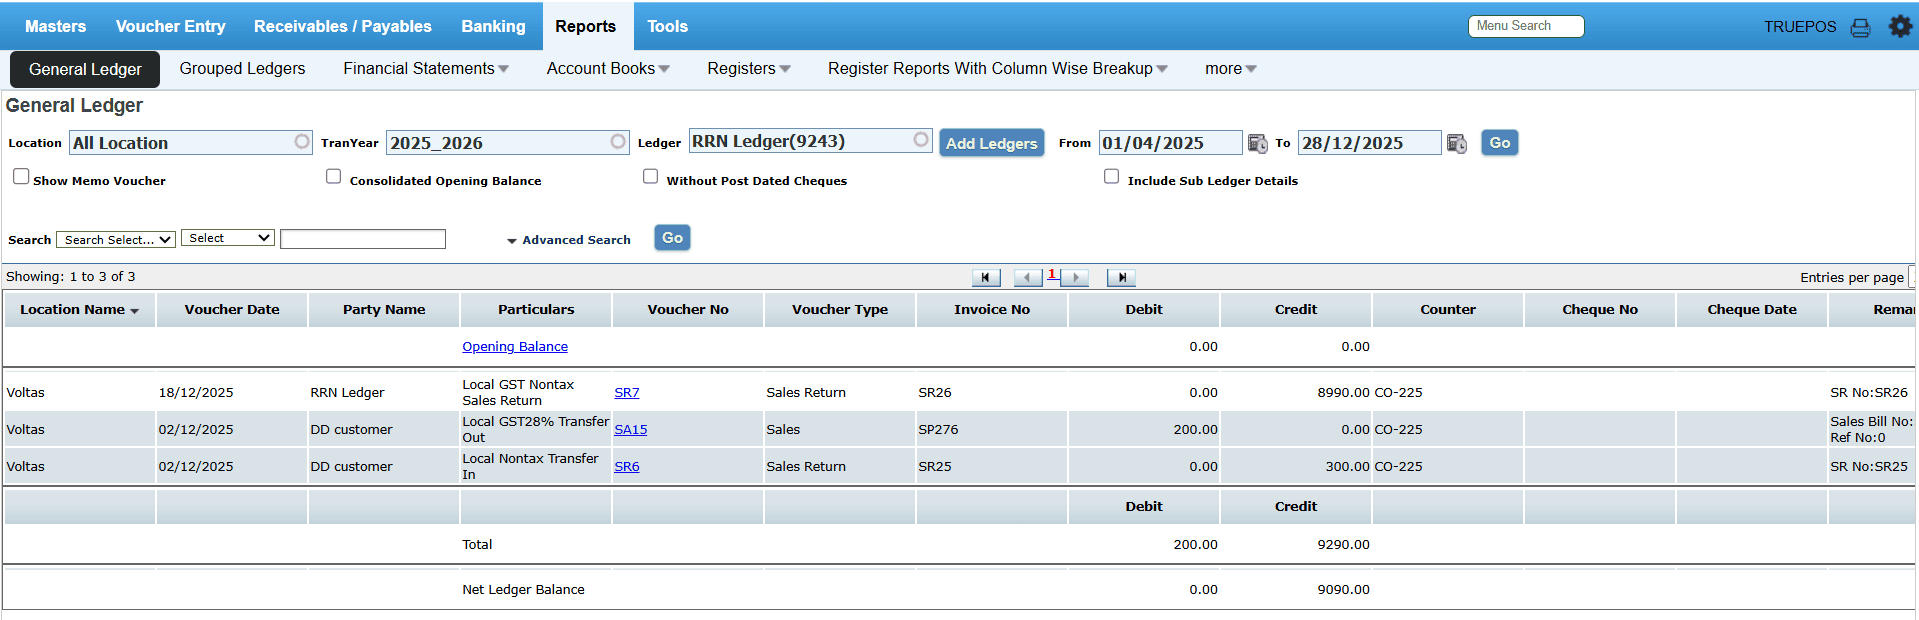1919x620 pixels.
Task: Click the Add Ledgers button
Action: pos(991,143)
